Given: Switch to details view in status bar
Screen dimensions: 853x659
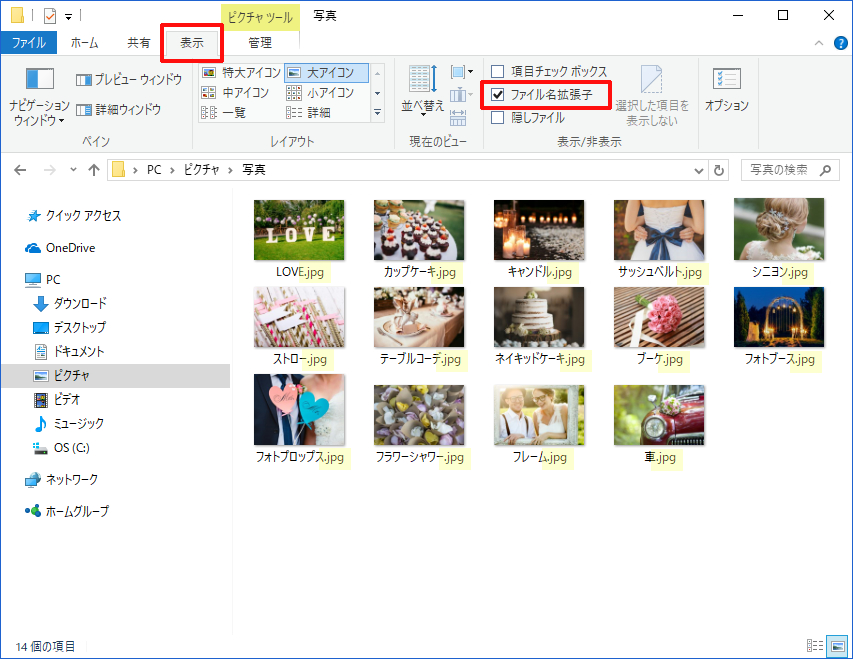Looking at the screenshot, I should click(x=815, y=646).
